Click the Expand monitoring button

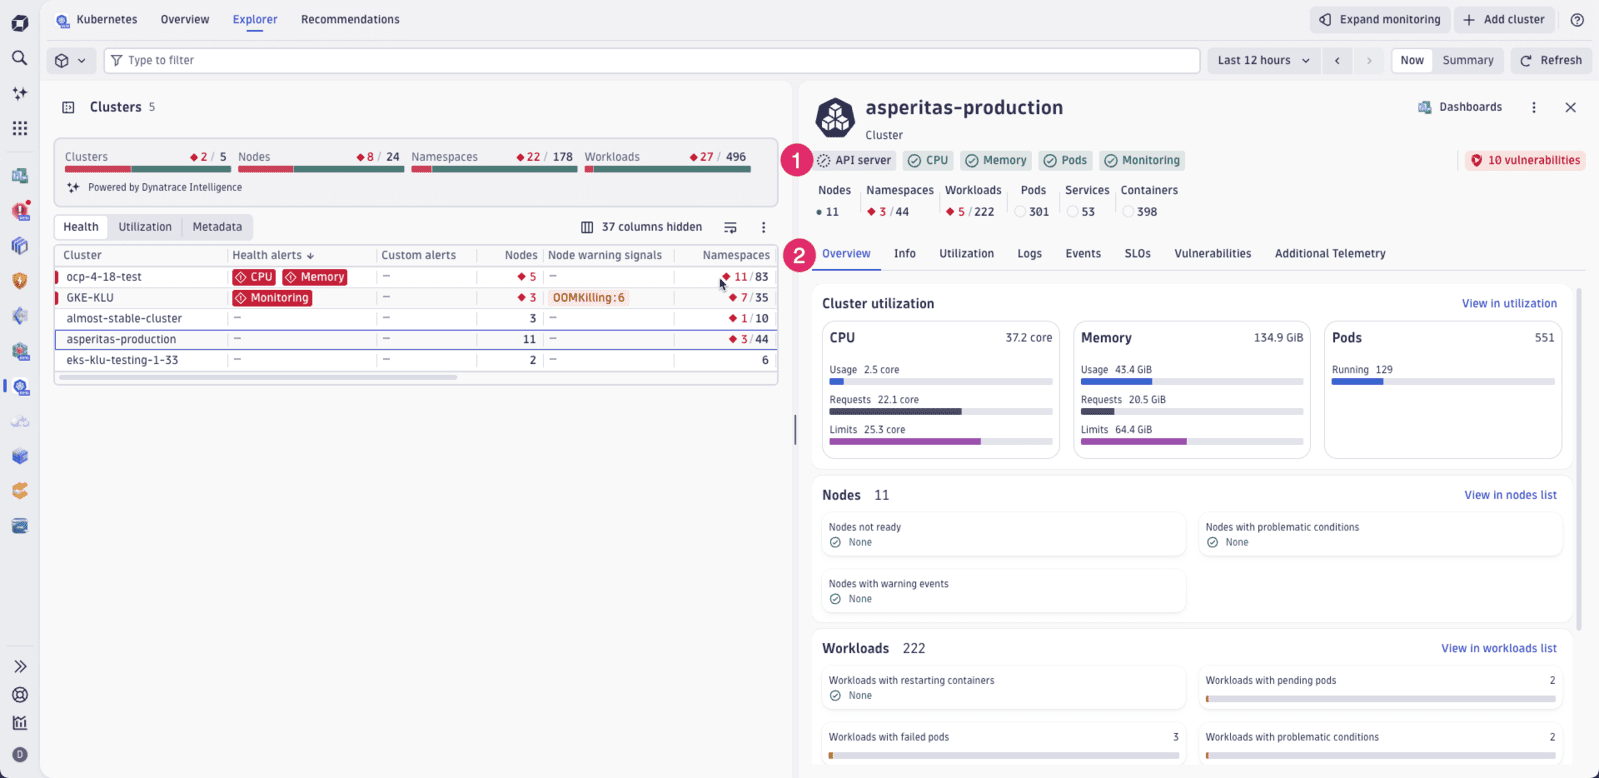click(x=1380, y=20)
